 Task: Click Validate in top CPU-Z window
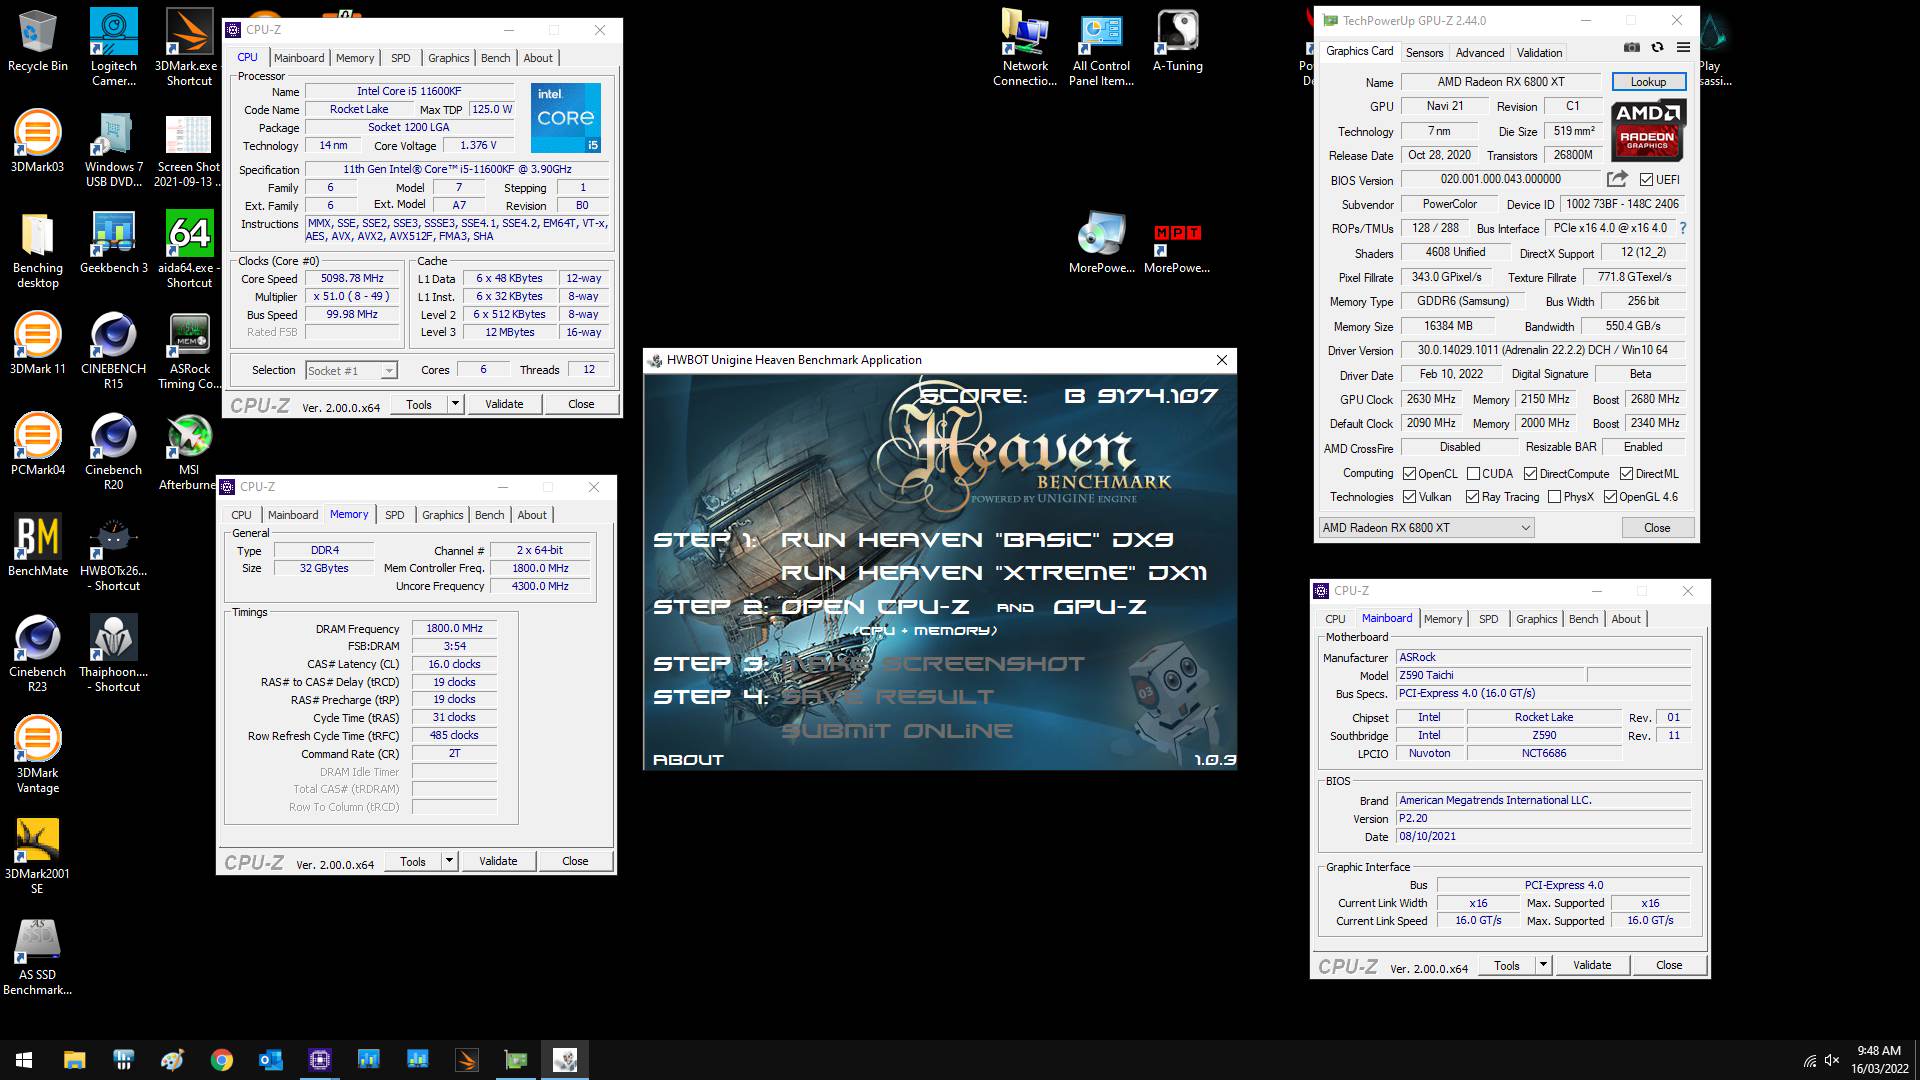click(x=504, y=404)
